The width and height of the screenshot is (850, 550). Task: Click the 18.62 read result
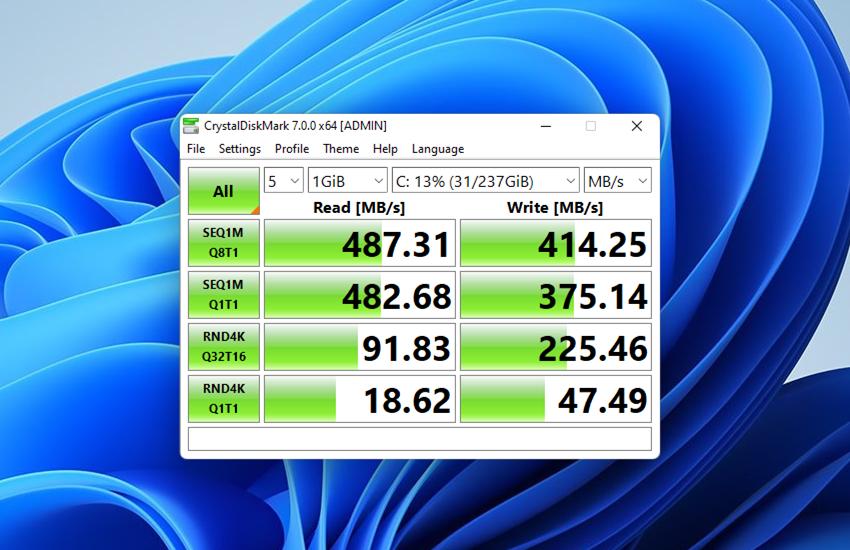coord(360,399)
